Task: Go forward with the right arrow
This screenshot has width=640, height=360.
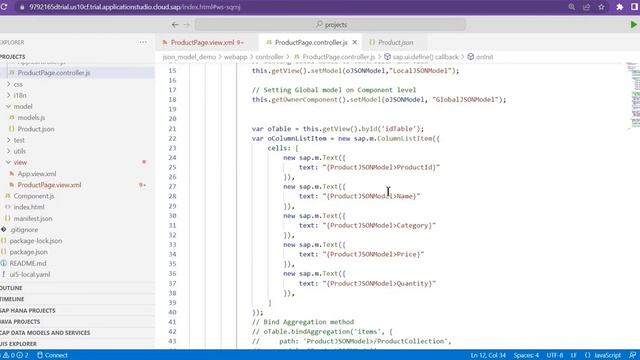Action: click(187, 24)
